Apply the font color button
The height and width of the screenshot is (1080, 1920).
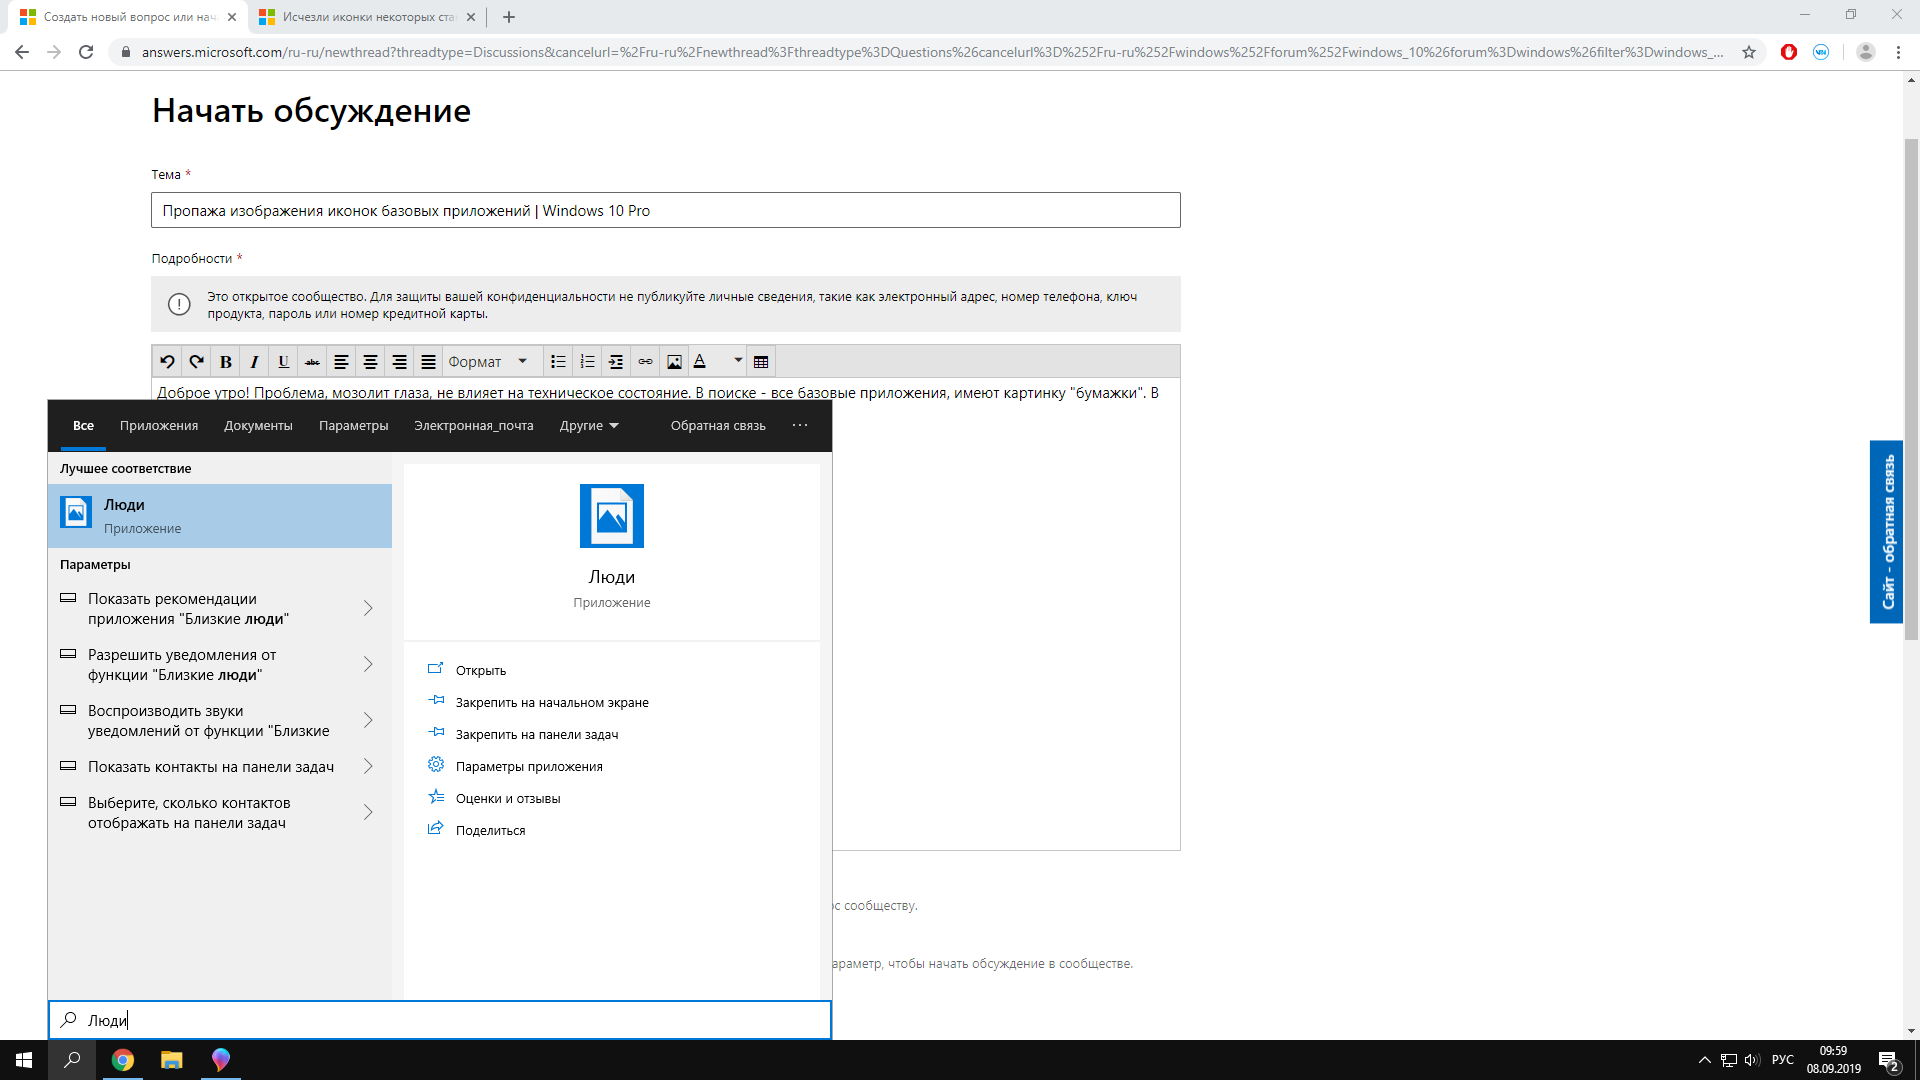pos(700,362)
